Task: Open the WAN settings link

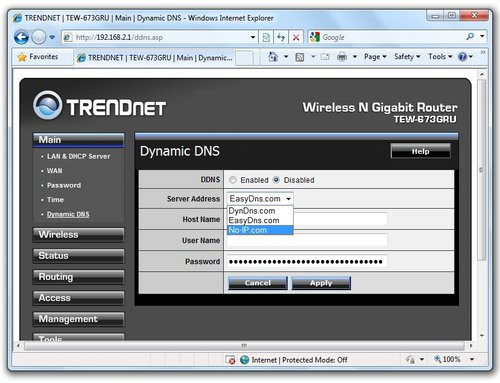Action: pyautogui.click(x=54, y=171)
